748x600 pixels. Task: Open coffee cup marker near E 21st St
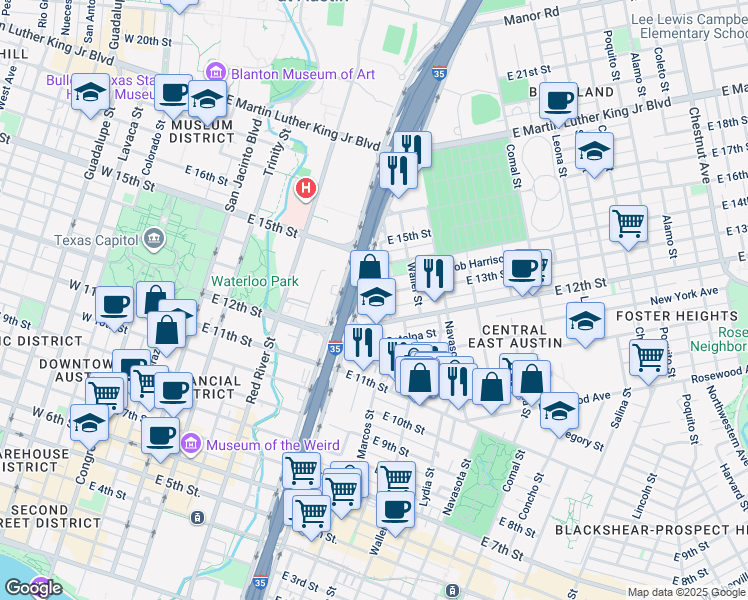click(558, 100)
